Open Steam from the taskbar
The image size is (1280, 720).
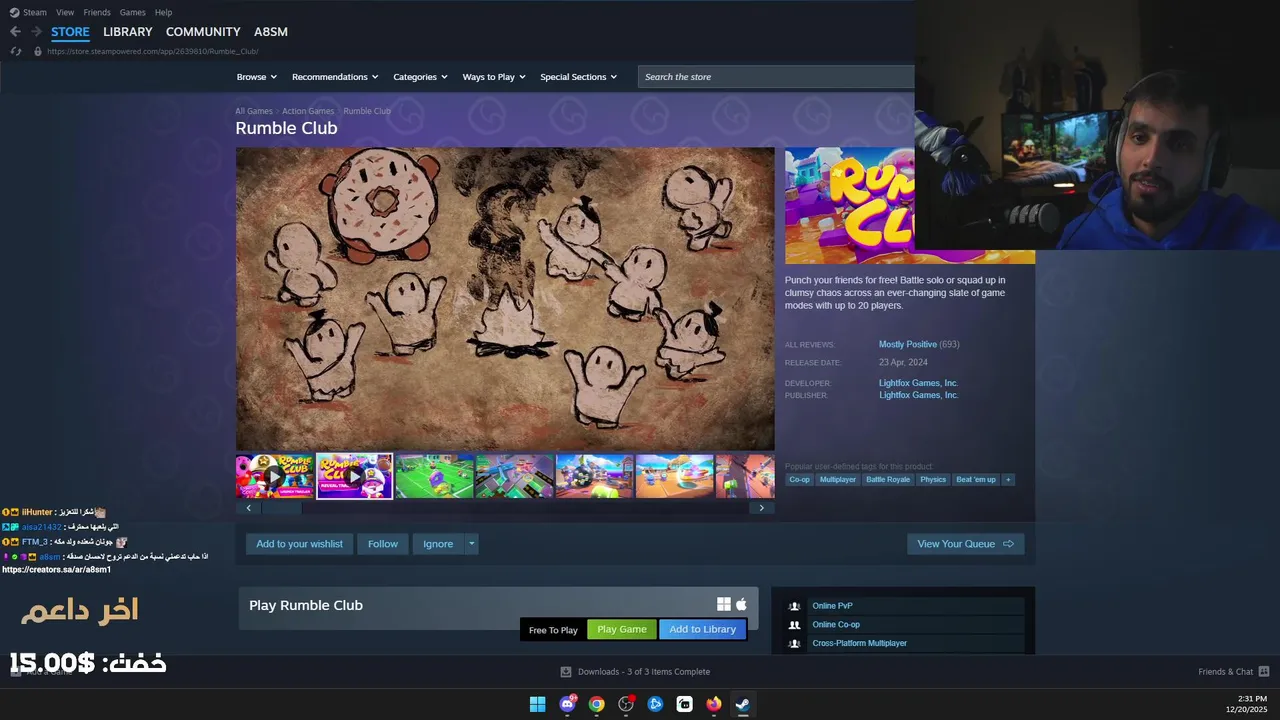pyautogui.click(x=742, y=704)
